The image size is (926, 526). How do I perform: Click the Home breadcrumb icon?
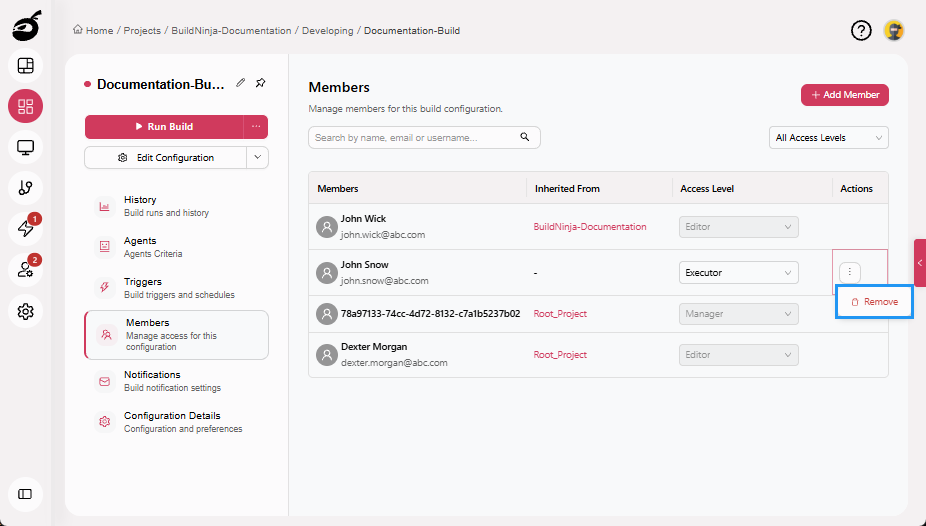click(78, 30)
